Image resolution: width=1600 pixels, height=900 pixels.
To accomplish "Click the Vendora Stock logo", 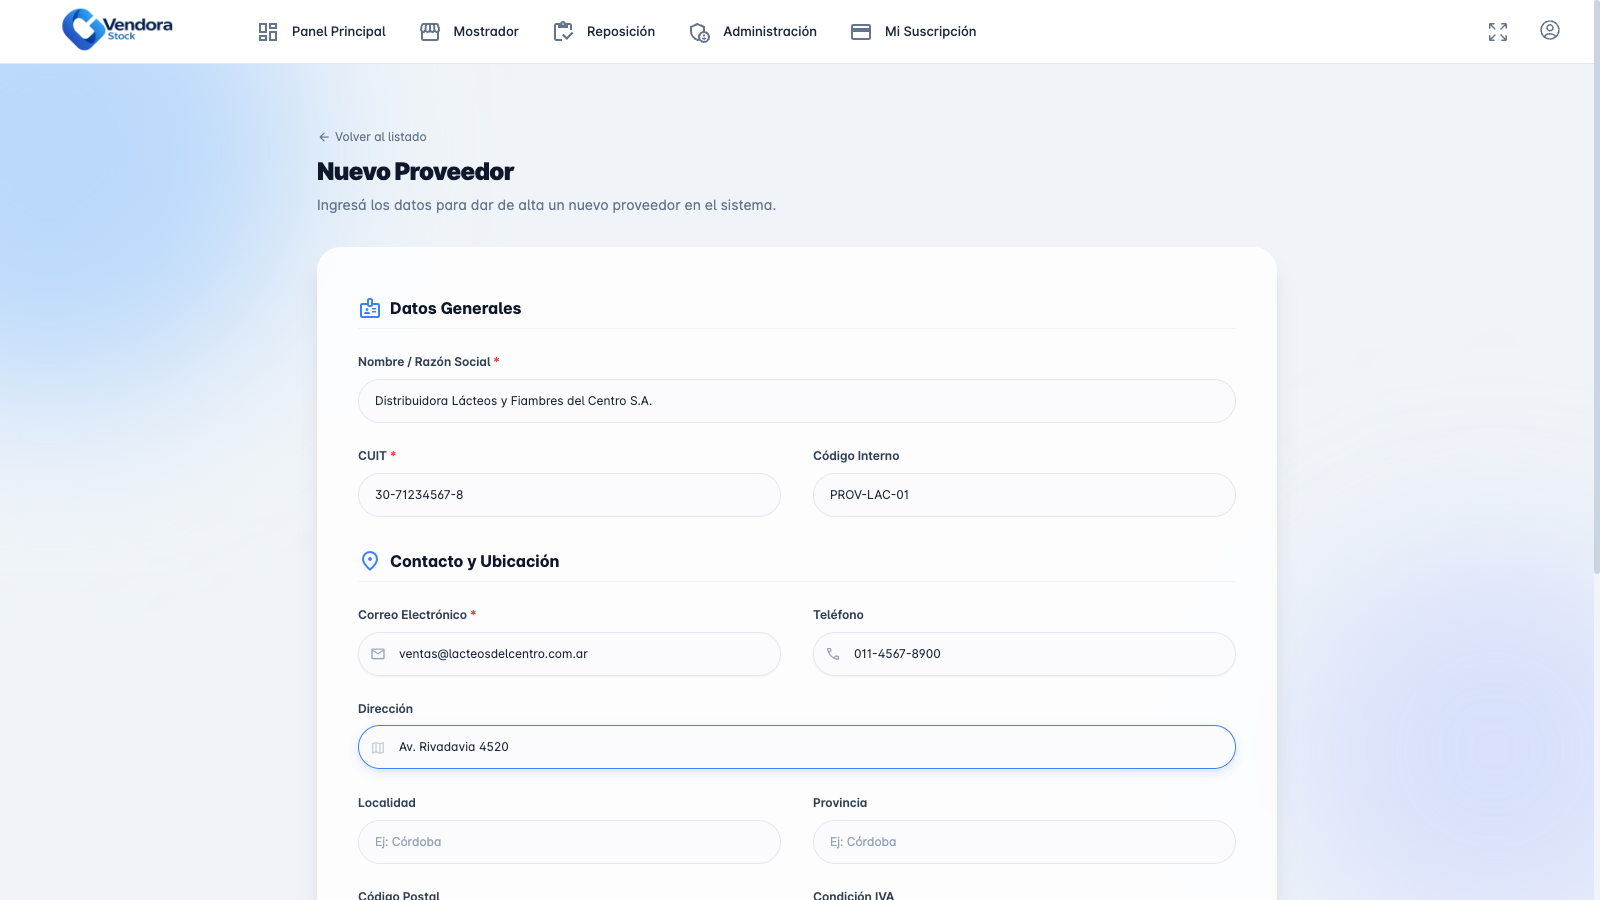I will 117,29.
